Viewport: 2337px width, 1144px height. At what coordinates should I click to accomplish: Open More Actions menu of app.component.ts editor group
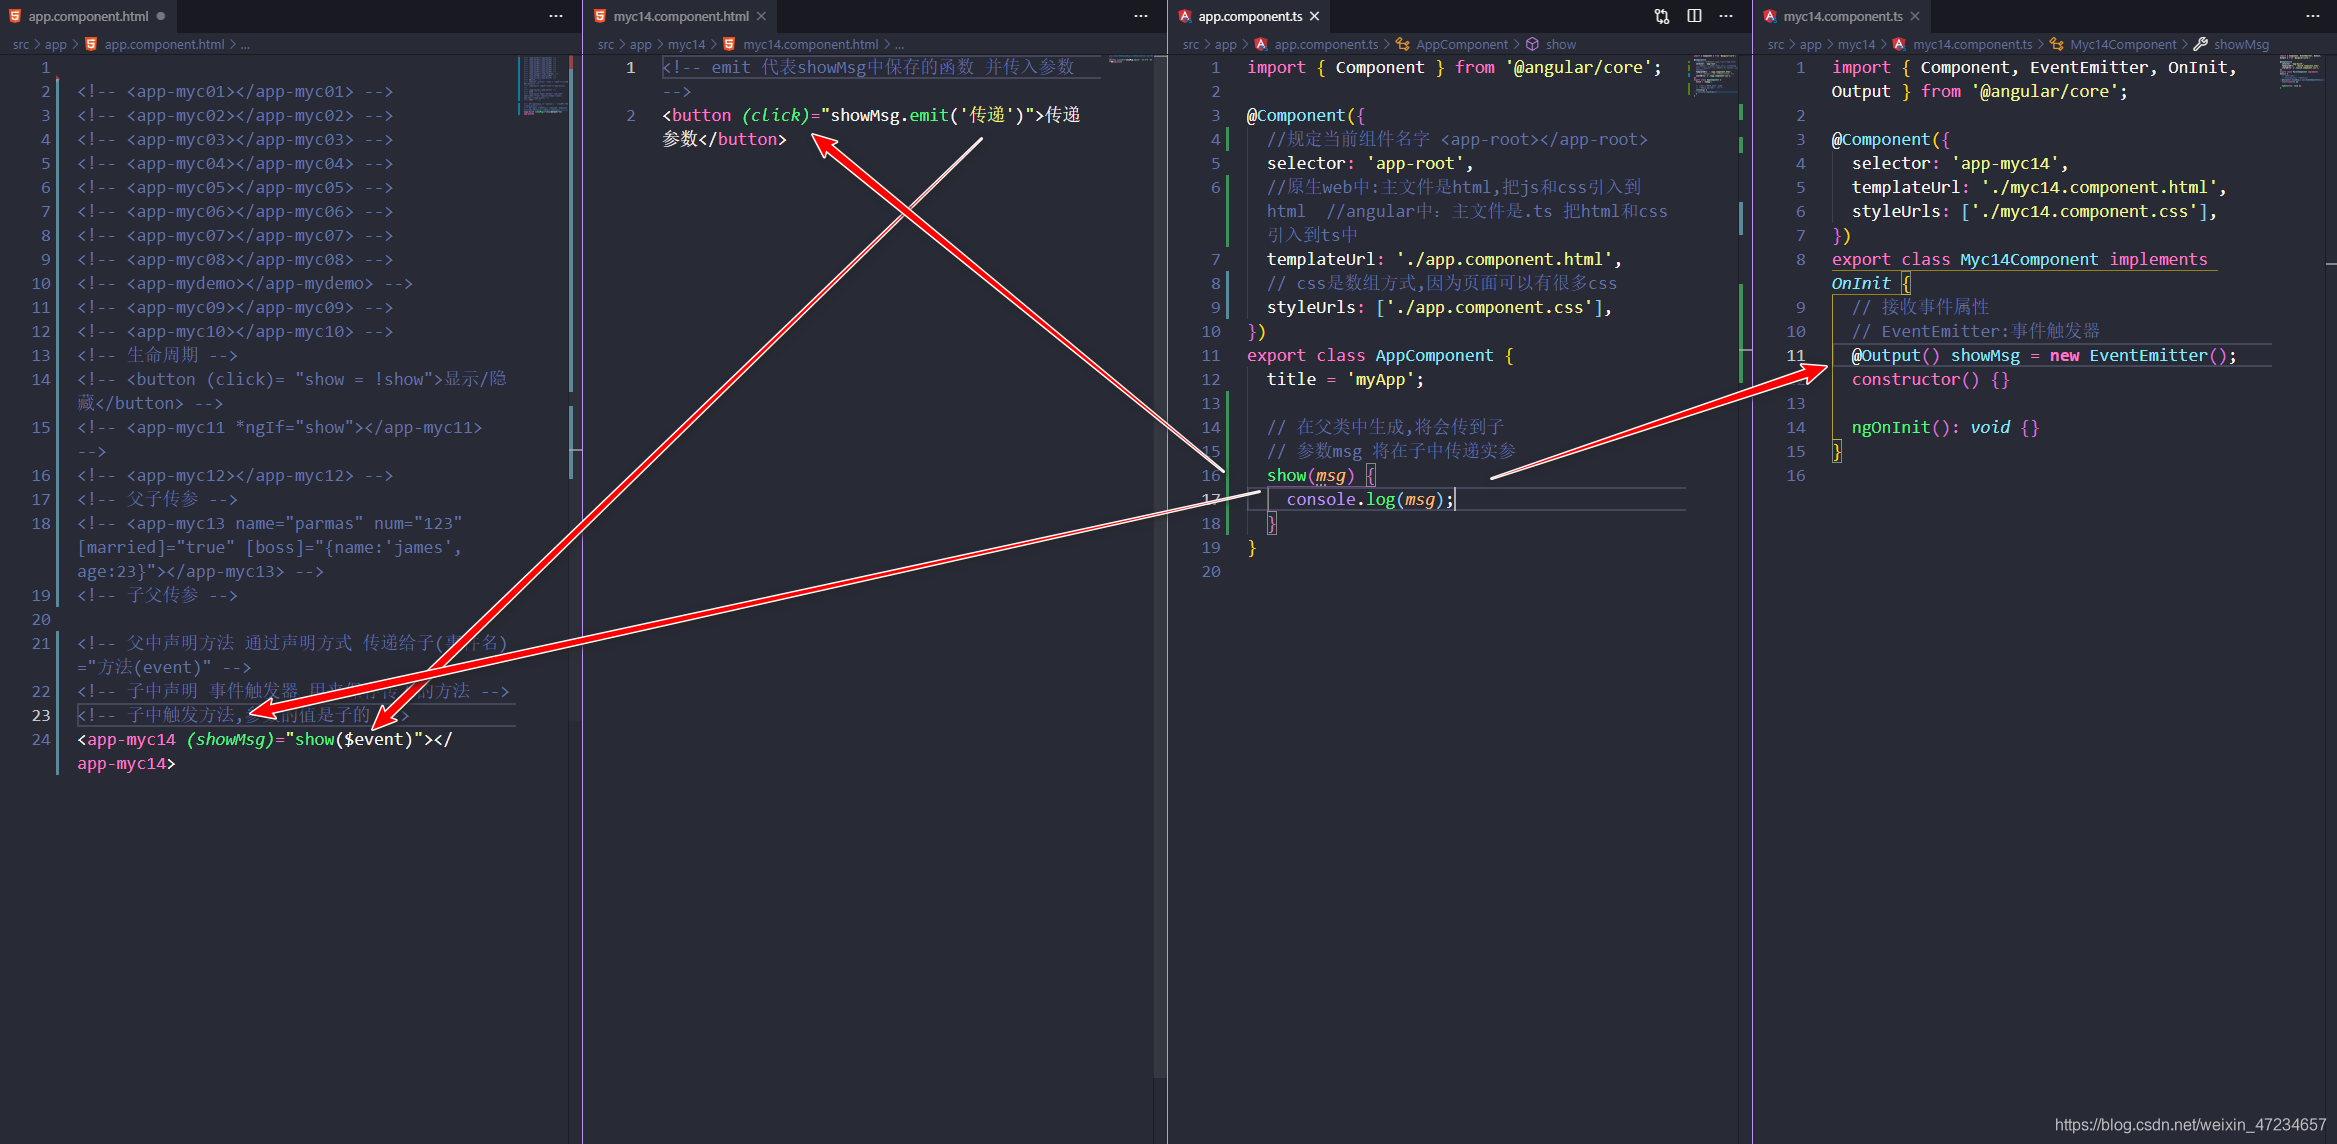(x=1726, y=16)
